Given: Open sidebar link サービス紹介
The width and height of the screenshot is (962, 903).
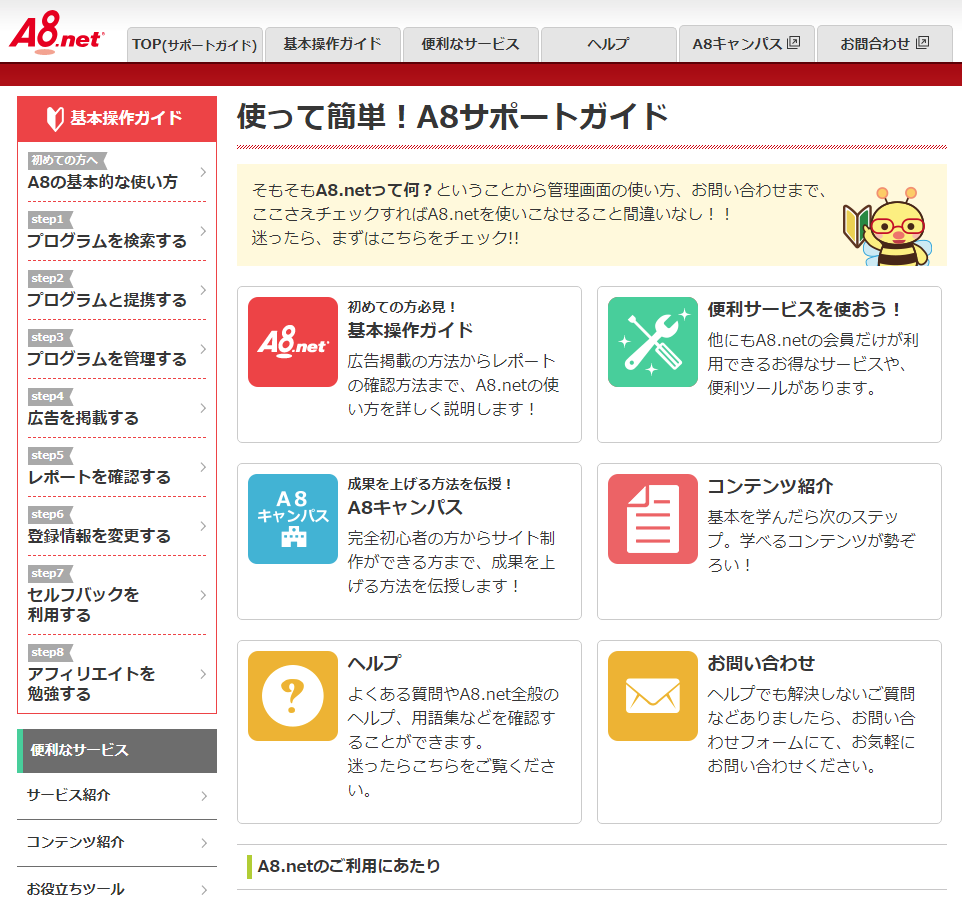Looking at the screenshot, I should [x=117, y=796].
